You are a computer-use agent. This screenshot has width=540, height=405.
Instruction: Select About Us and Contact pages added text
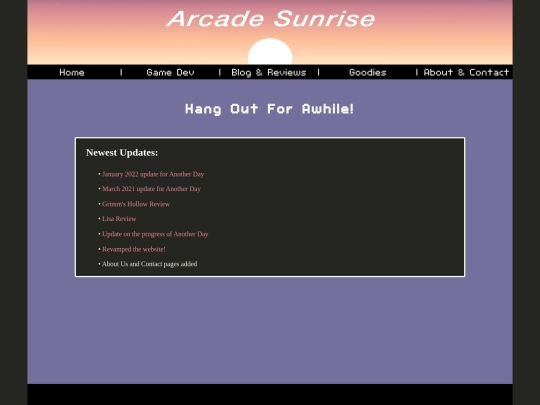[x=149, y=264]
